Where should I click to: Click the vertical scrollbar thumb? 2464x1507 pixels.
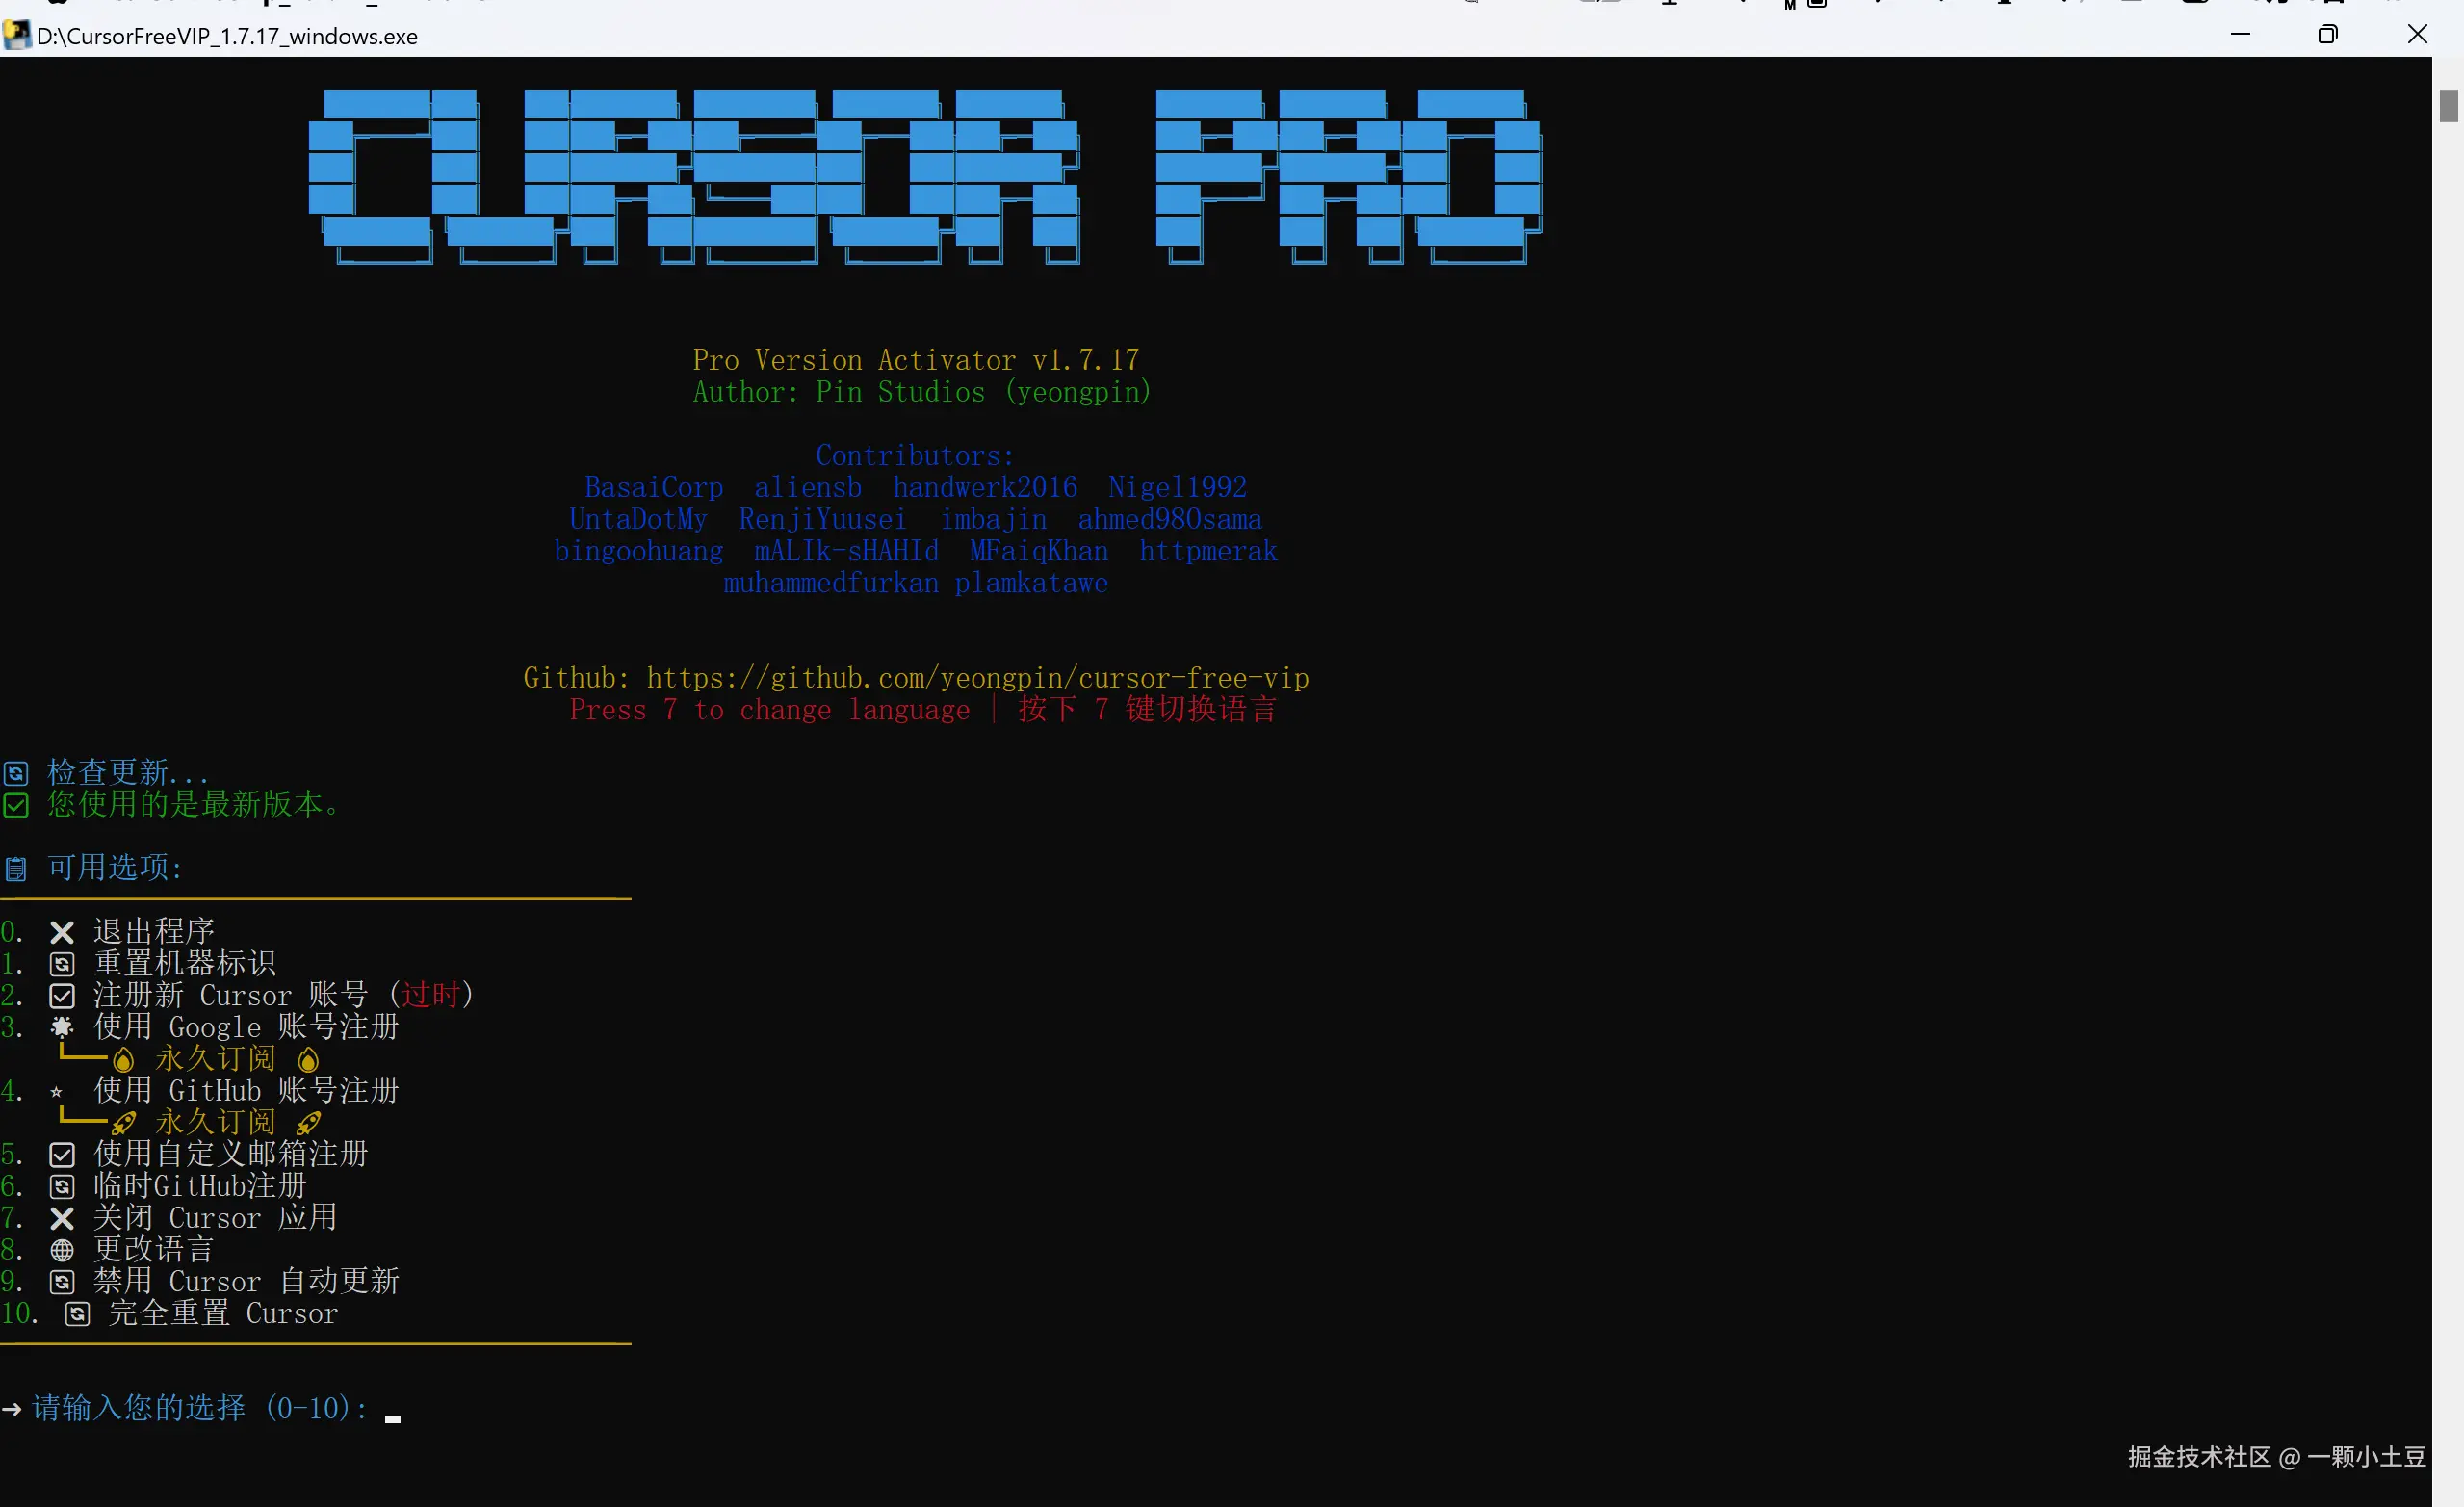(x=2447, y=106)
